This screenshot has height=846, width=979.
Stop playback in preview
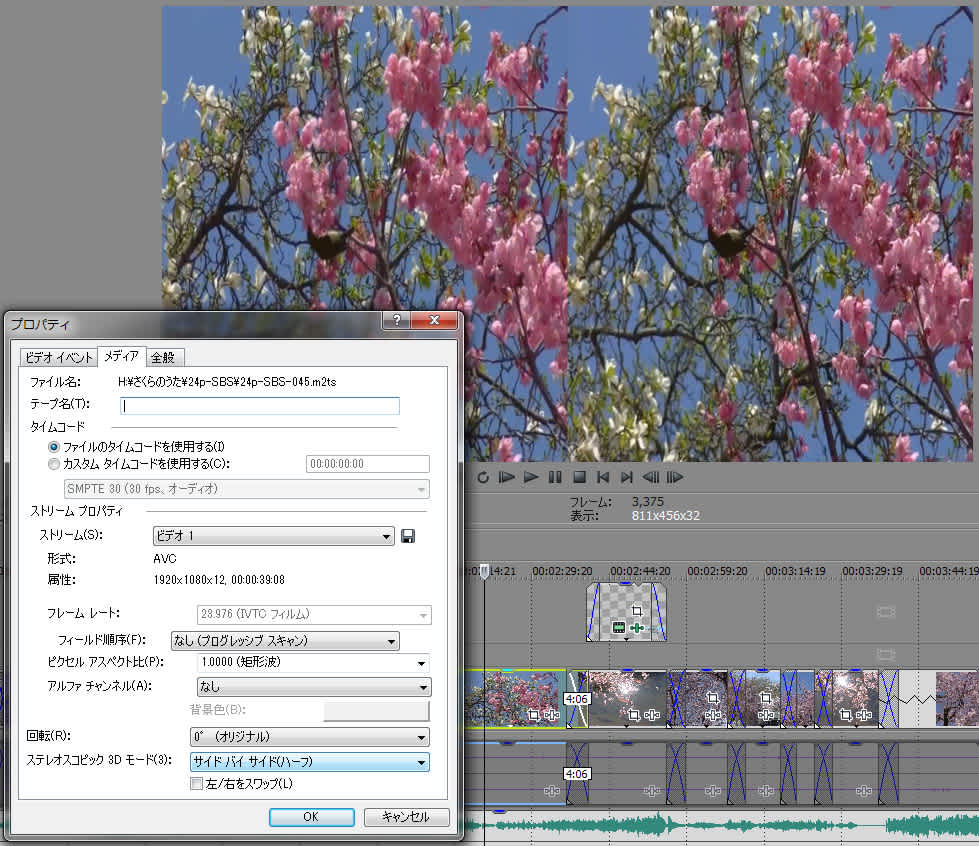[x=579, y=477]
